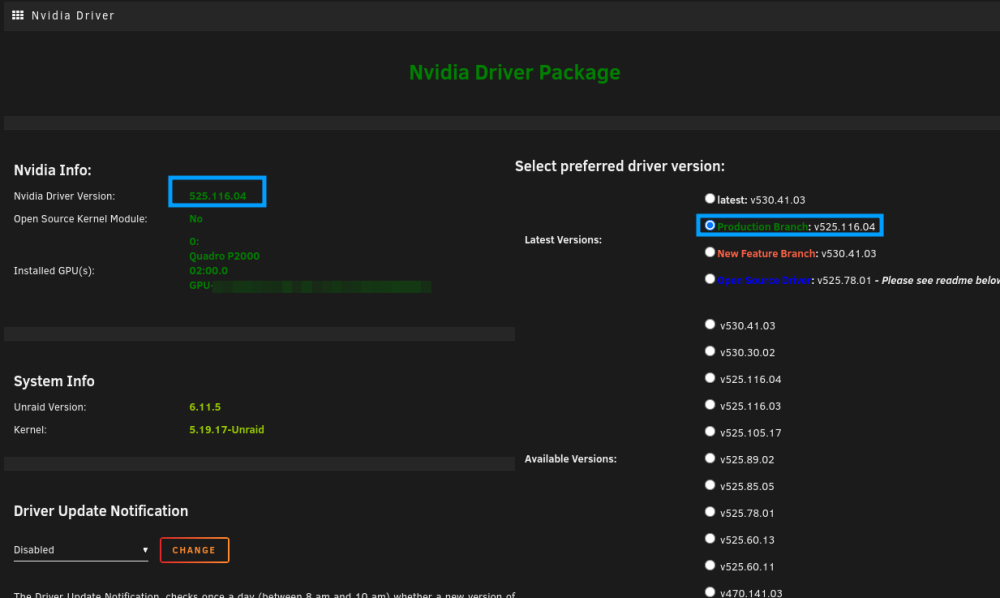Click the Unraid version 6.11.5 value

coord(205,407)
